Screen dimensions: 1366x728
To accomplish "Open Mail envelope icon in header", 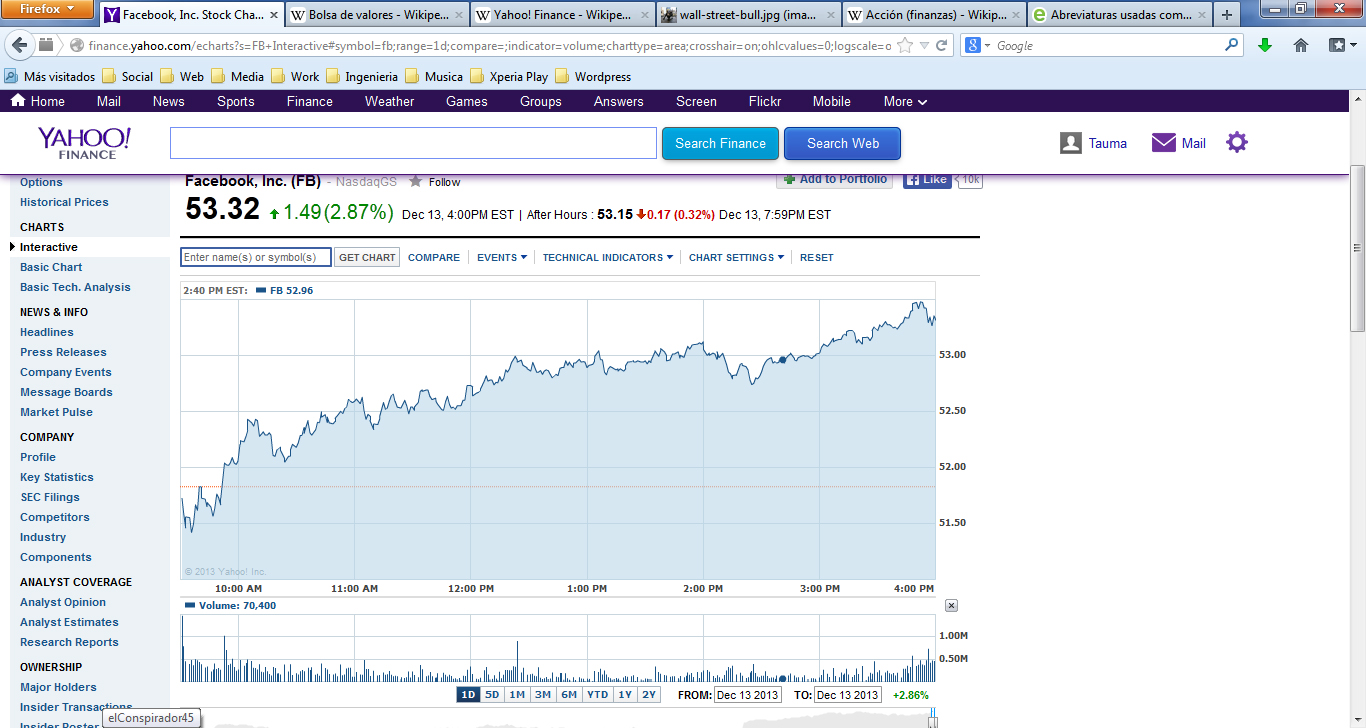I will pyautogui.click(x=1164, y=143).
